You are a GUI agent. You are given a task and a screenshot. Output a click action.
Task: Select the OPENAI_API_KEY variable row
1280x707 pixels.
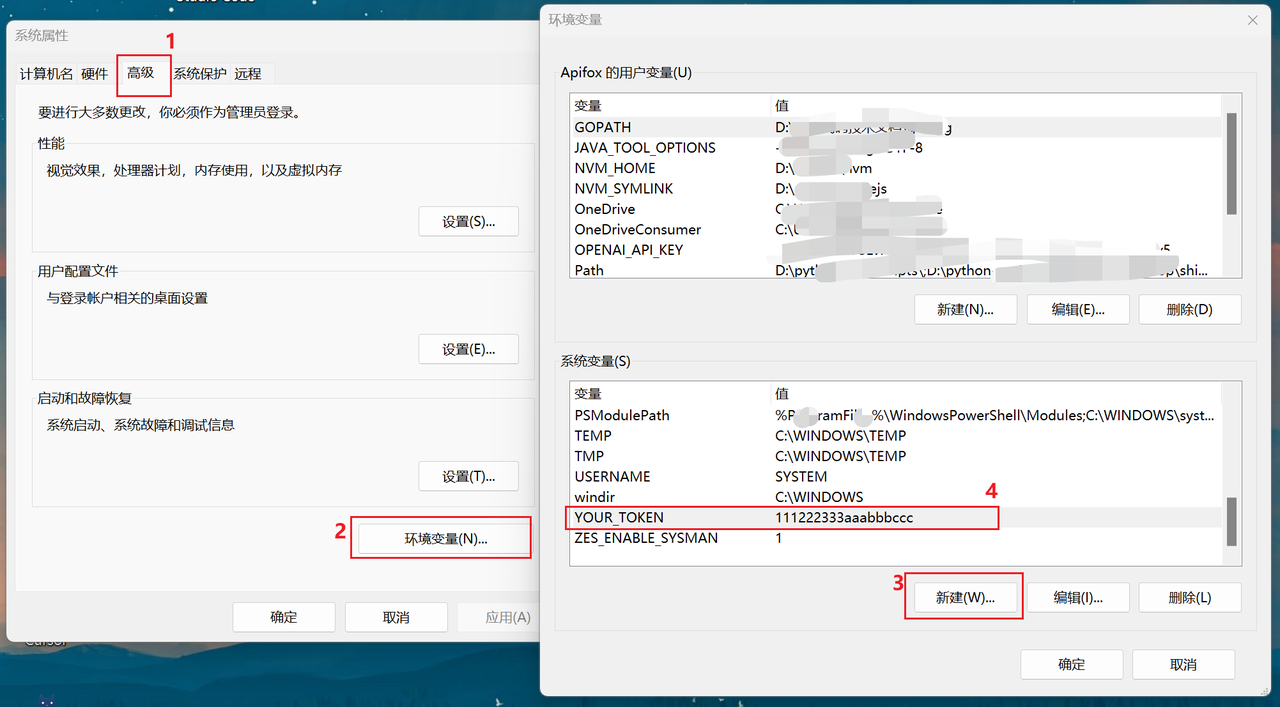[896, 250]
